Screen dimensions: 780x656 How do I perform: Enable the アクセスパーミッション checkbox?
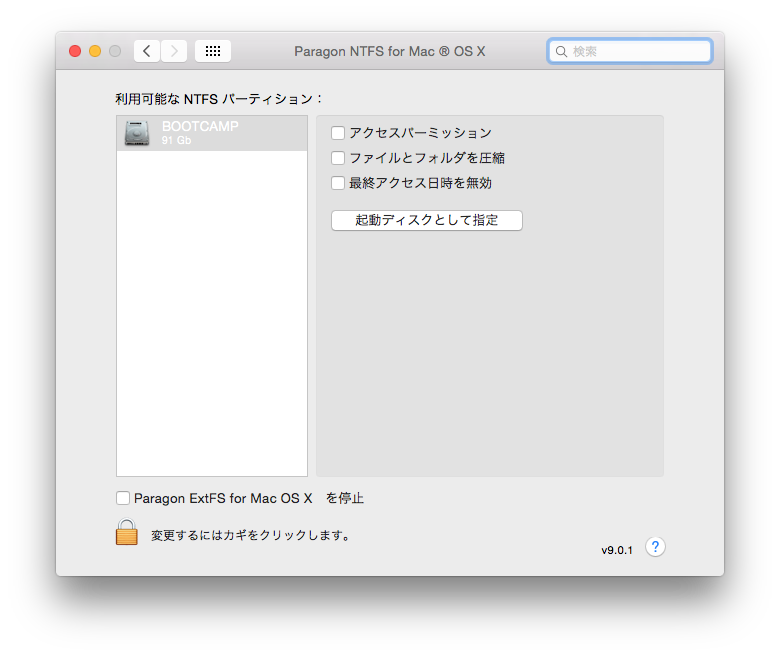click(338, 133)
